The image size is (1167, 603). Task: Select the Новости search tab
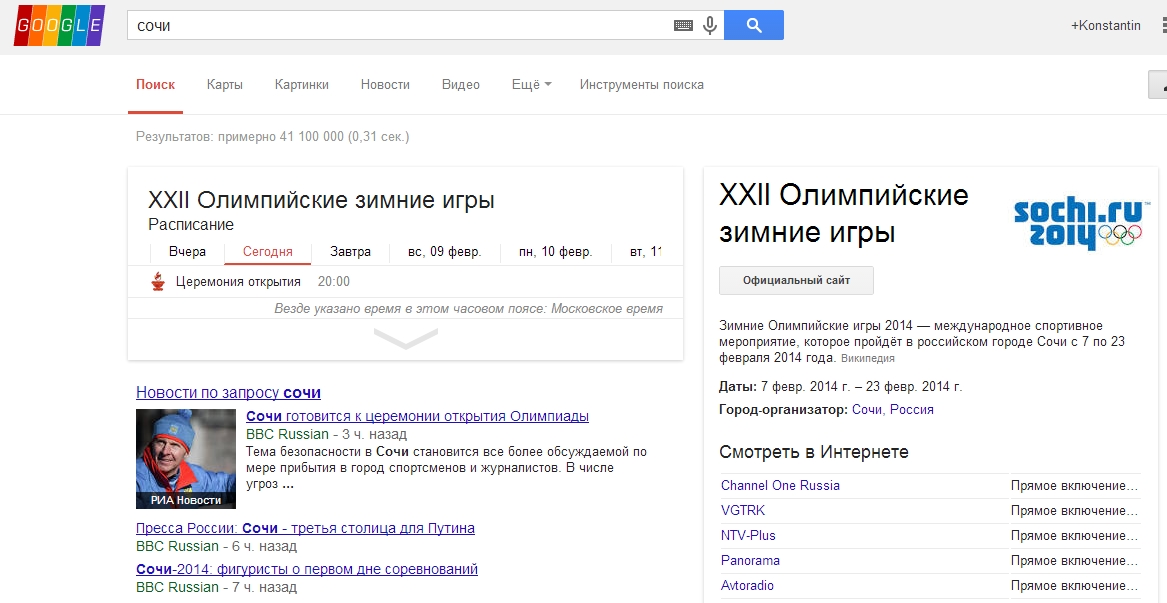pos(385,85)
